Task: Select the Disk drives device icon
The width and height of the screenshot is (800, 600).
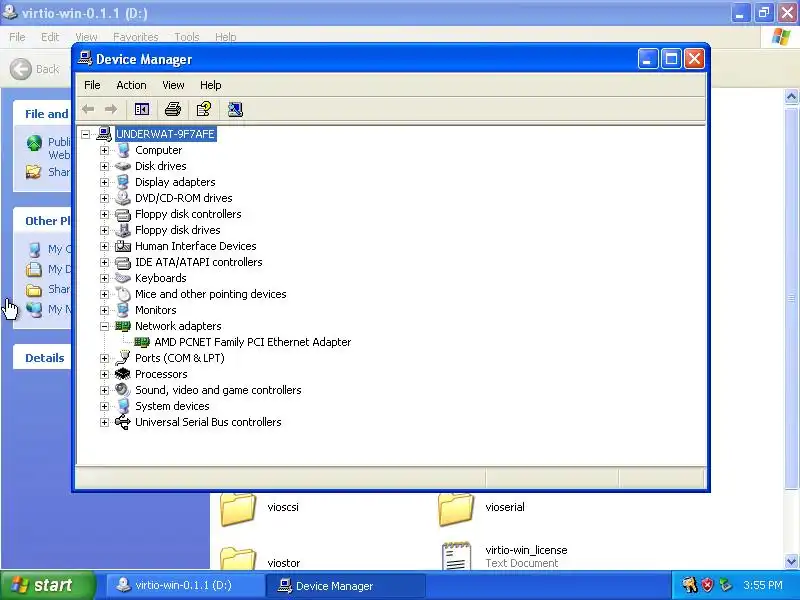Action: pyautogui.click(x=123, y=166)
